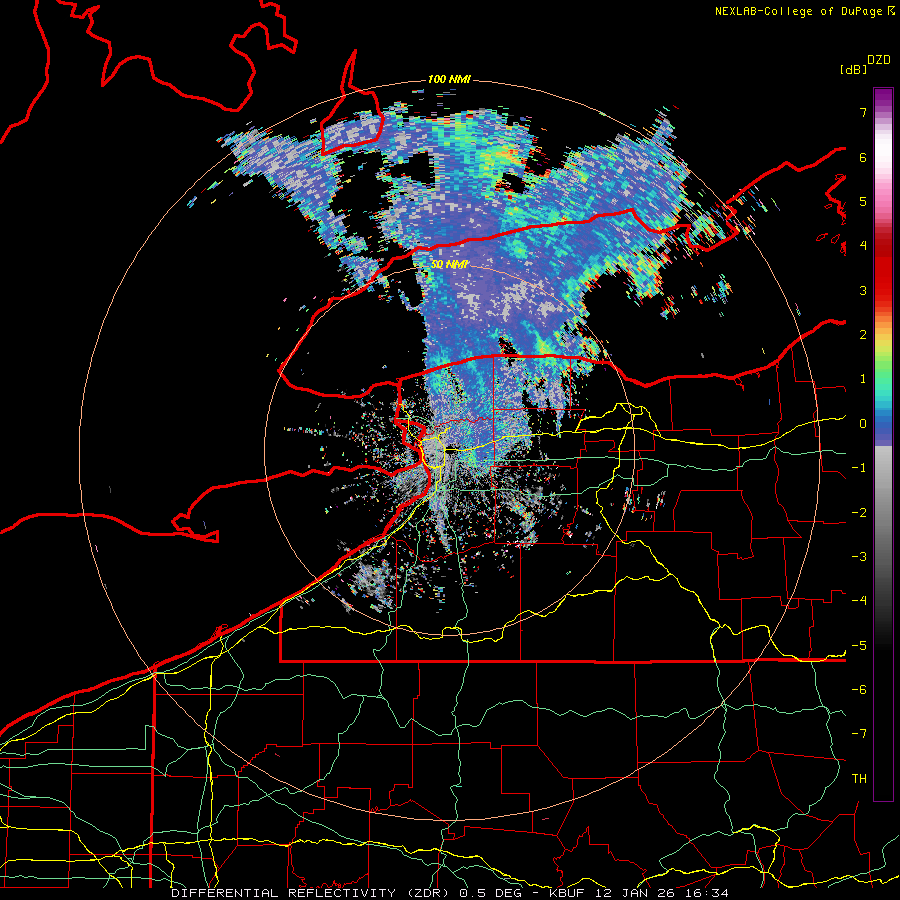Click the red segment of the ZDR colorbar

(883, 270)
